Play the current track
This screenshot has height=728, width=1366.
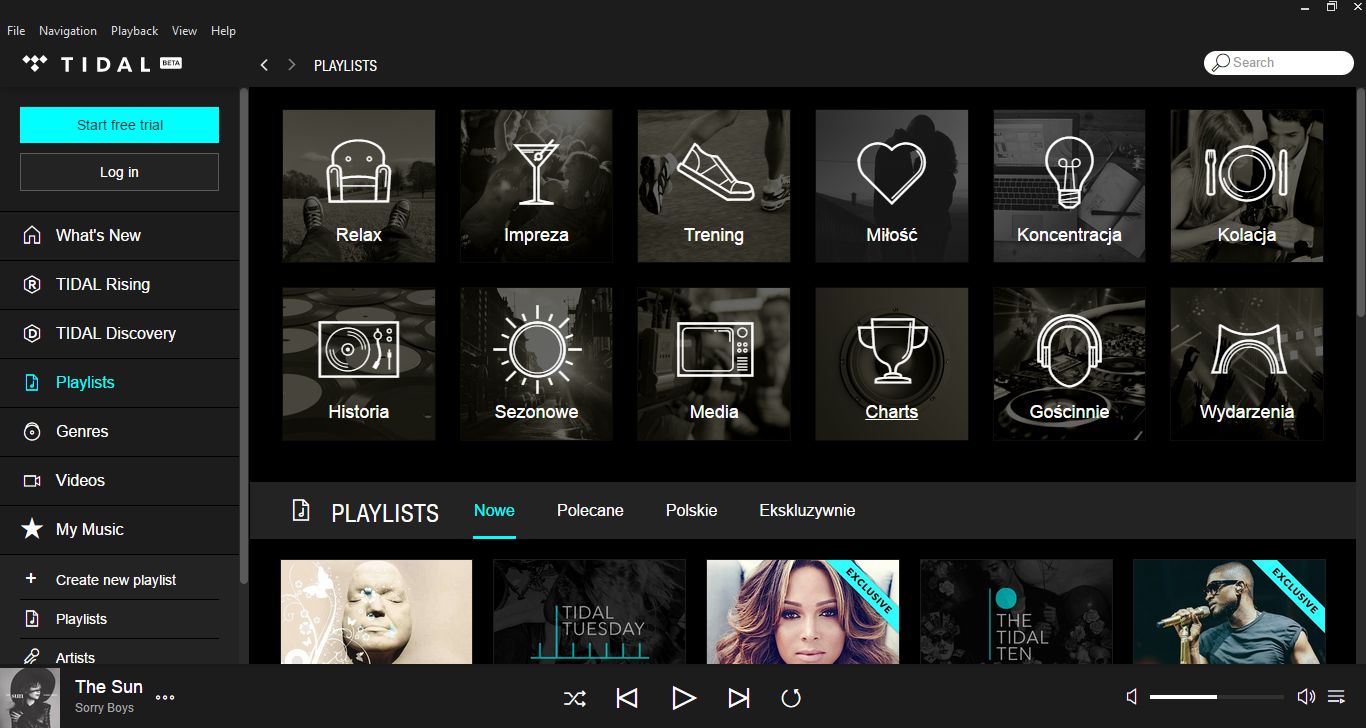[683, 698]
